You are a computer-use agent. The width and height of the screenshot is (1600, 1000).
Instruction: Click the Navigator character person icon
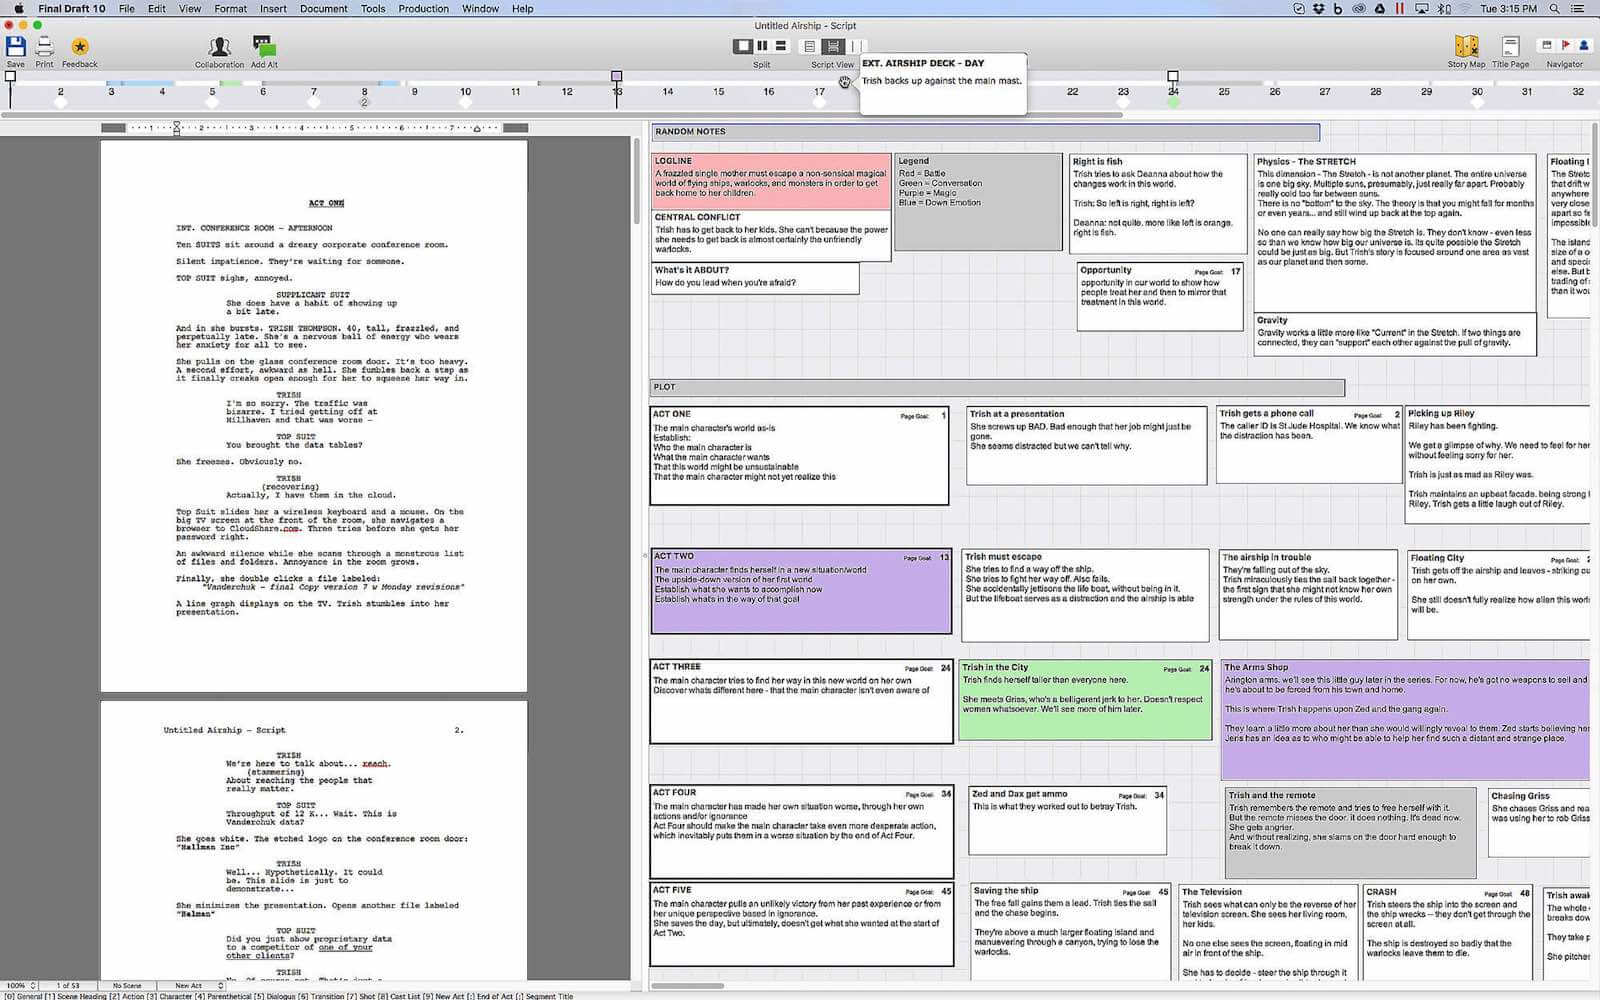(x=1583, y=45)
